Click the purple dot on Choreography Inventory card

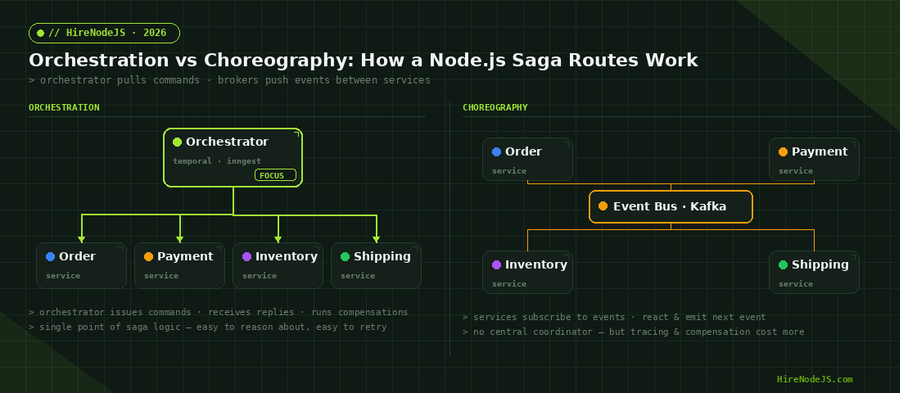point(496,265)
